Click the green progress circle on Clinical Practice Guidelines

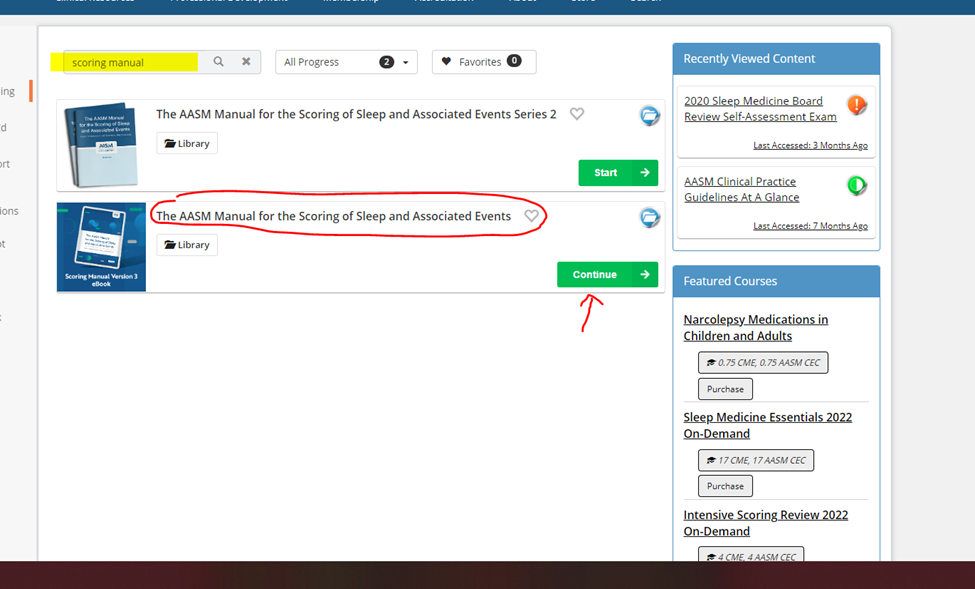click(x=857, y=183)
